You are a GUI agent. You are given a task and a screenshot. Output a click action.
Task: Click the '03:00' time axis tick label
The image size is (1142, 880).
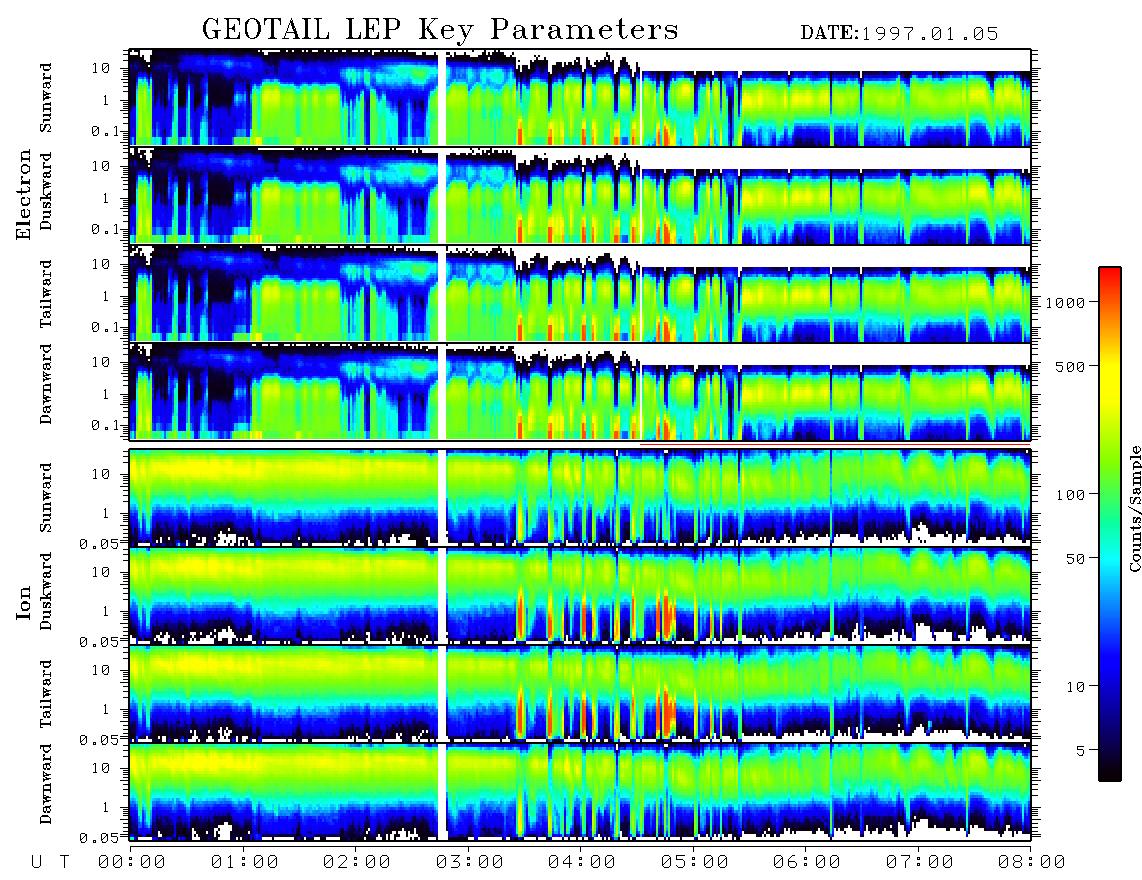pyautogui.click(x=470, y=863)
